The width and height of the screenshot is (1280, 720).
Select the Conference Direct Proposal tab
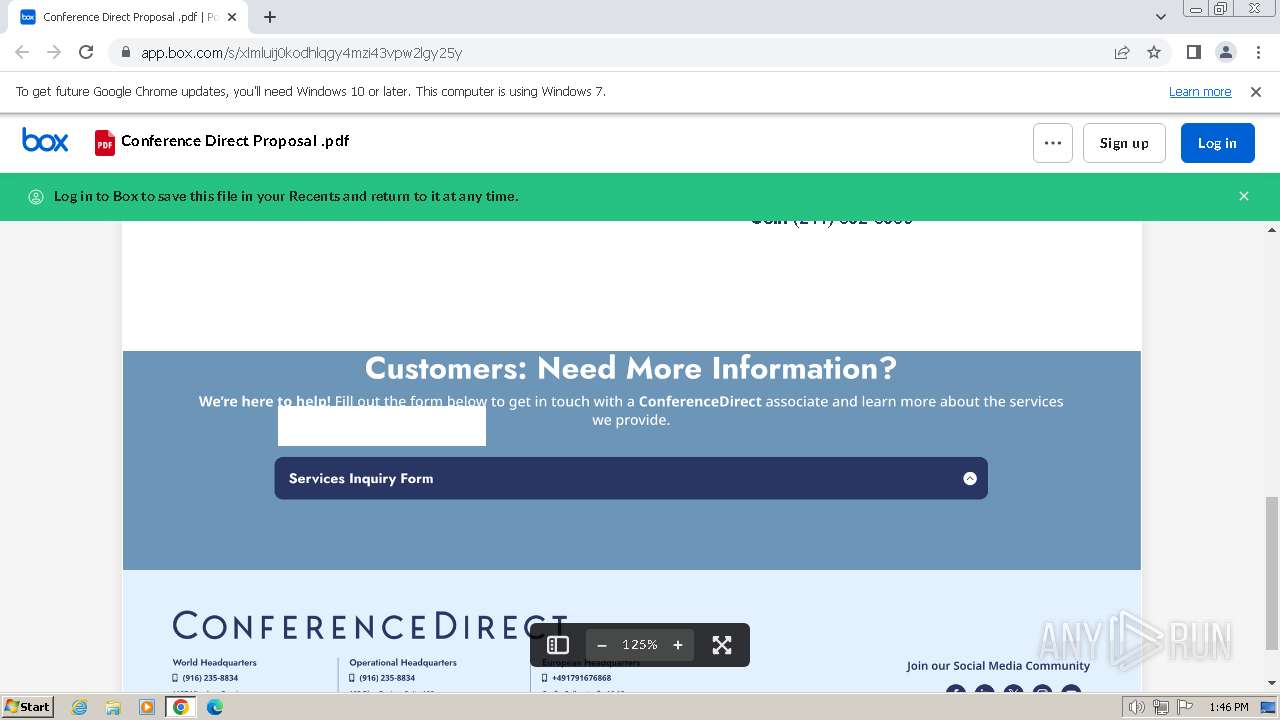130,17
